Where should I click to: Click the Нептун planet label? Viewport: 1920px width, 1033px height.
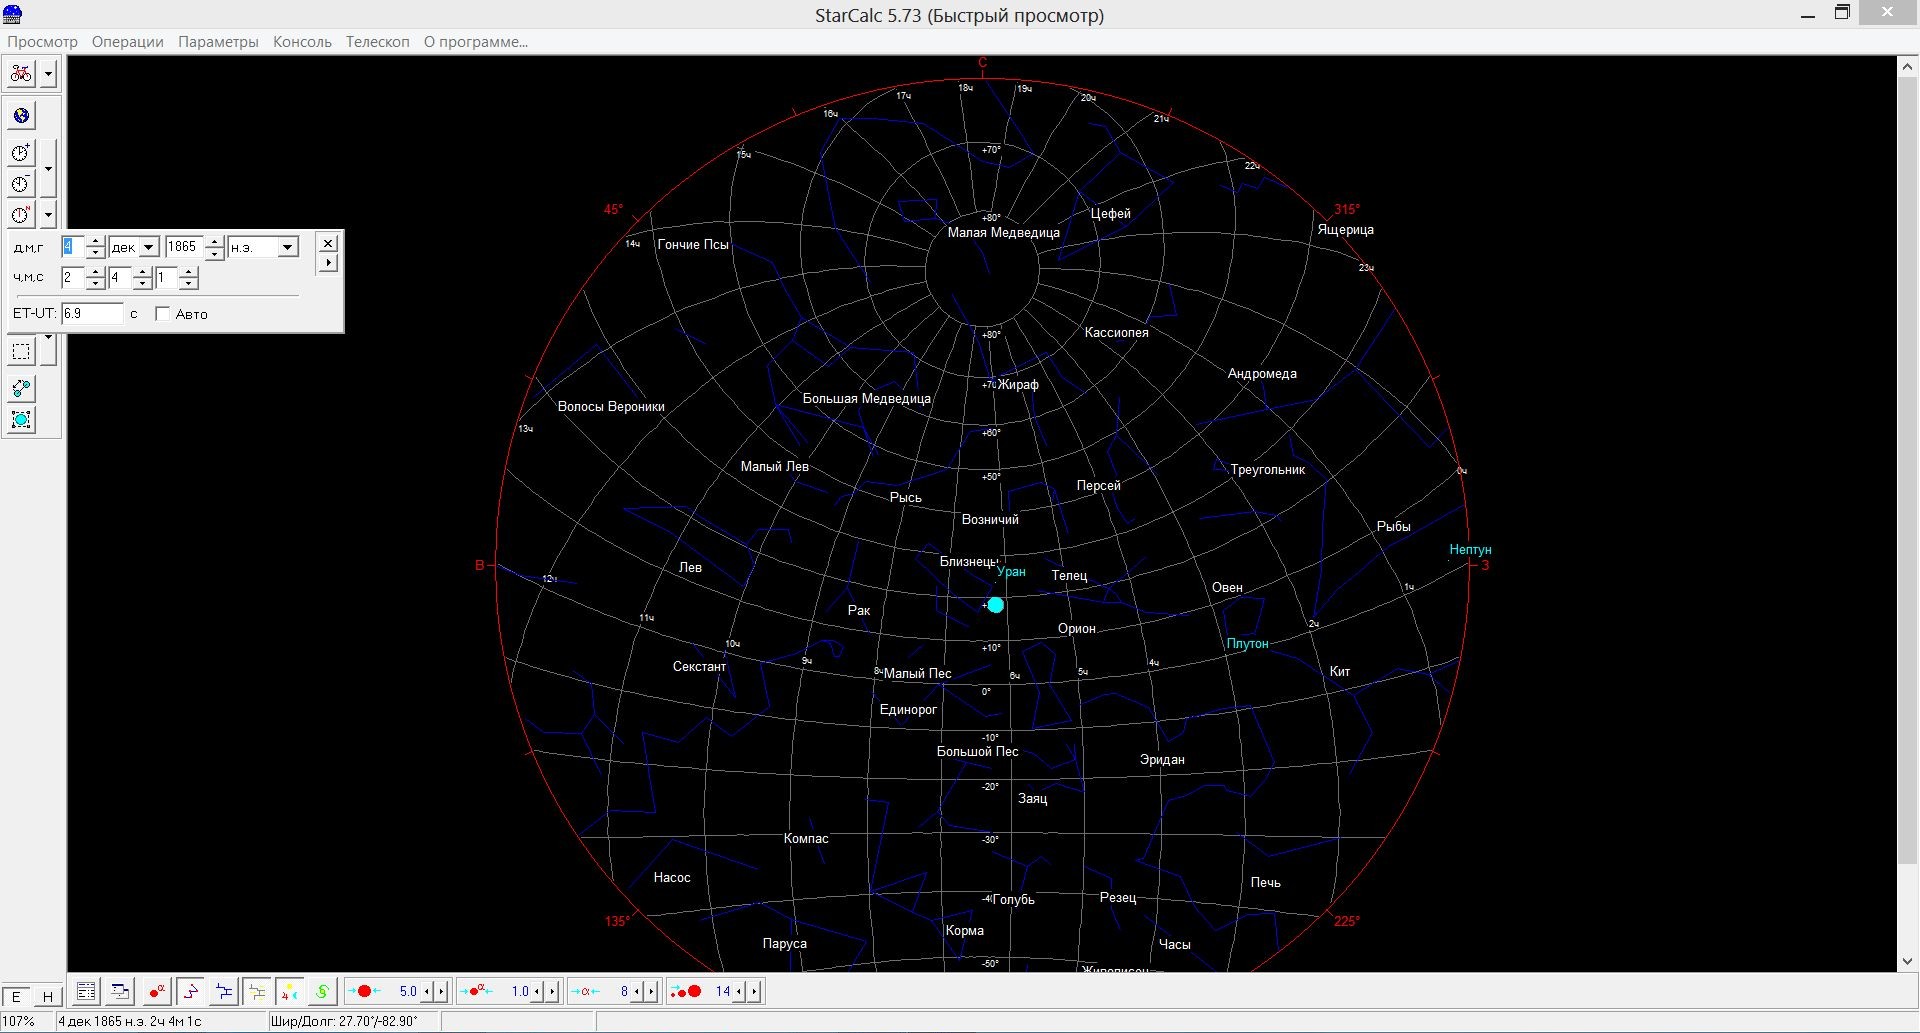pos(1470,550)
